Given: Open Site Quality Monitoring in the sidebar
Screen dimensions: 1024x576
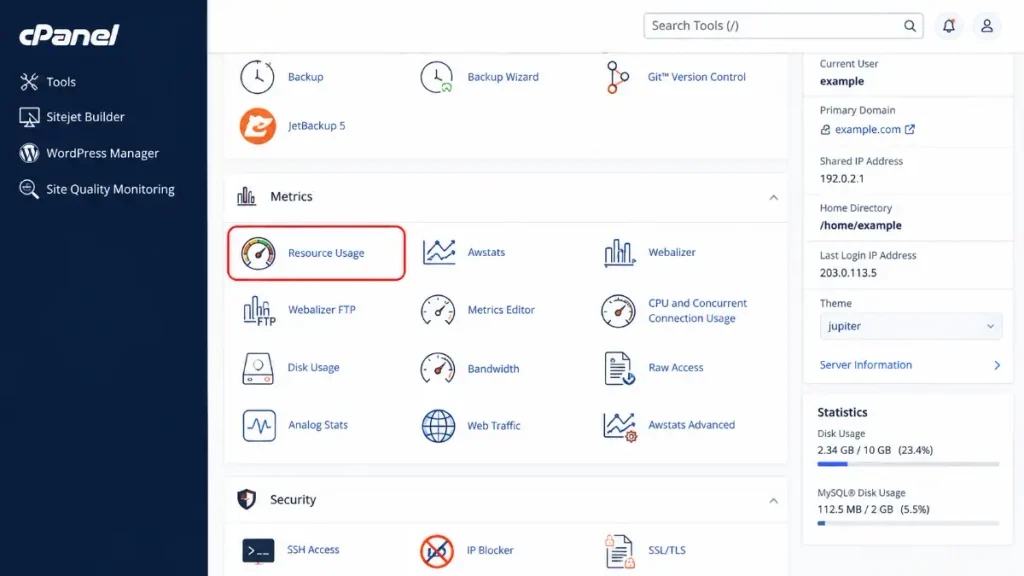Looking at the screenshot, I should tap(97, 189).
